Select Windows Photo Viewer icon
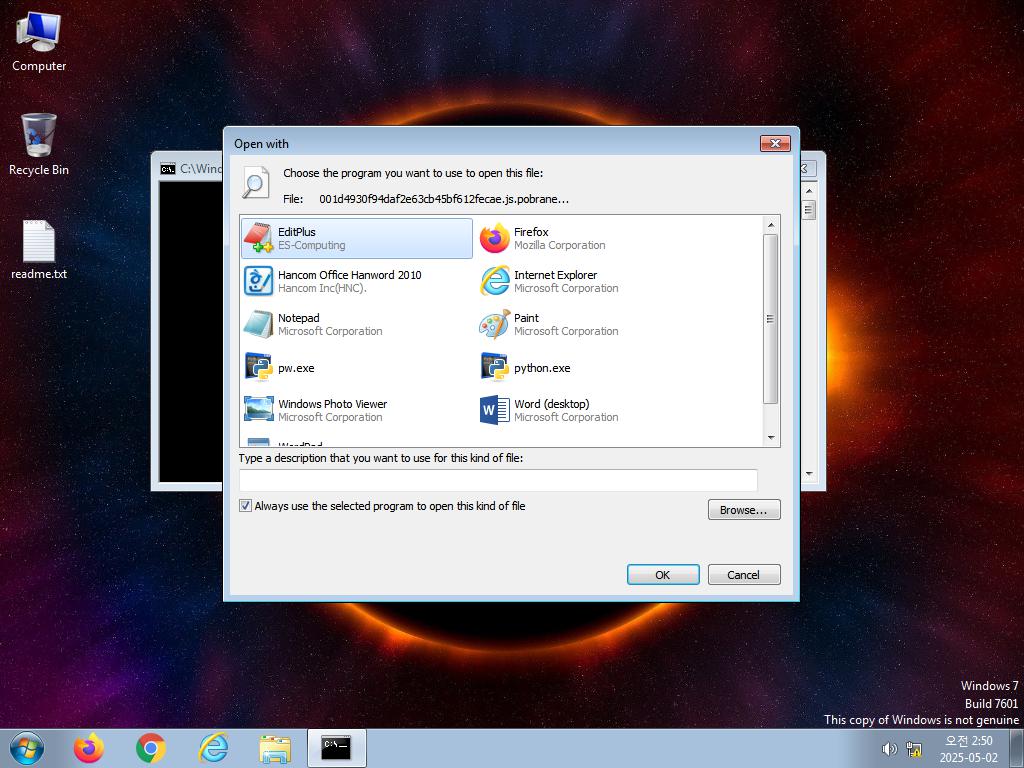The image size is (1024, 768). (258, 409)
